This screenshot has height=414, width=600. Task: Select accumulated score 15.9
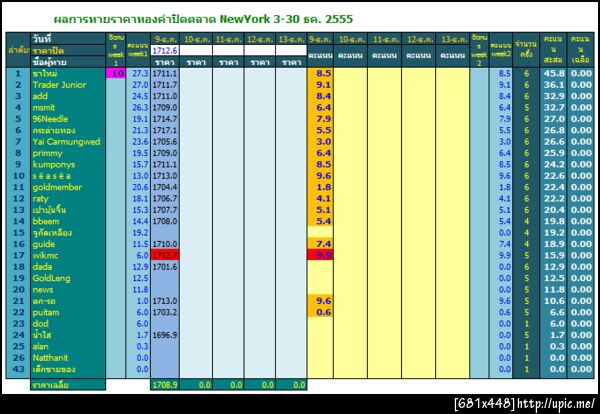coord(553,255)
